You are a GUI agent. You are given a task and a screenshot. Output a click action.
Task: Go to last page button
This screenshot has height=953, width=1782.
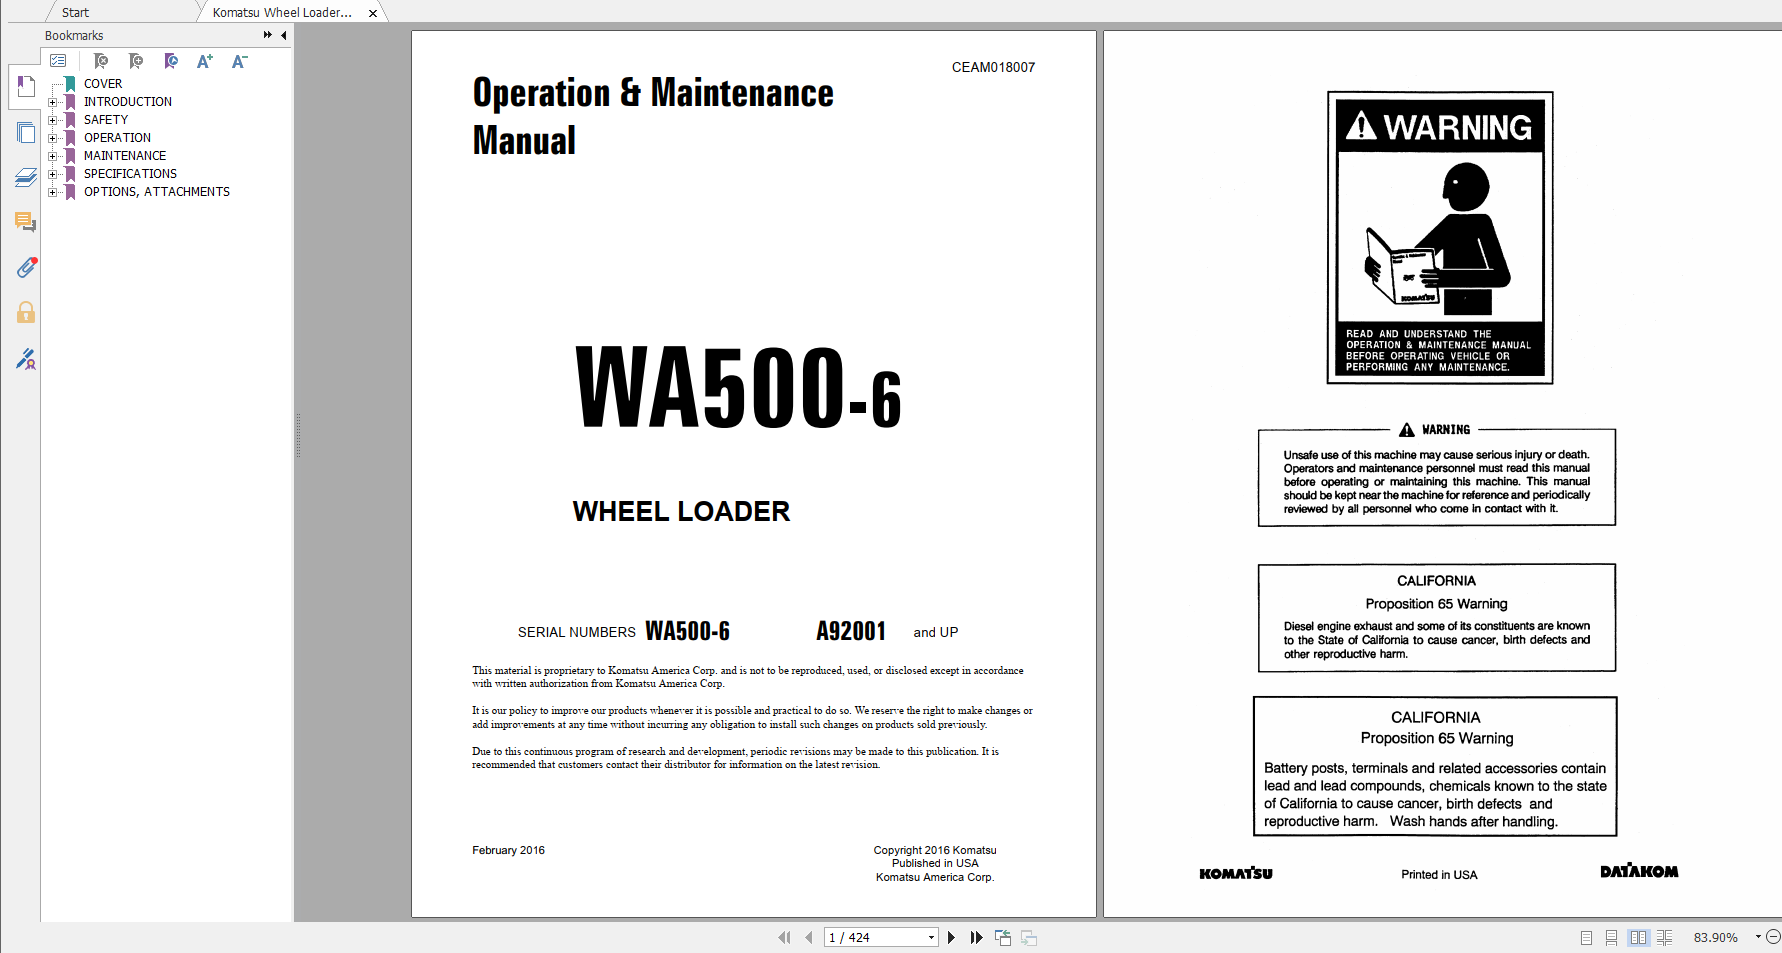[x=976, y=938]
